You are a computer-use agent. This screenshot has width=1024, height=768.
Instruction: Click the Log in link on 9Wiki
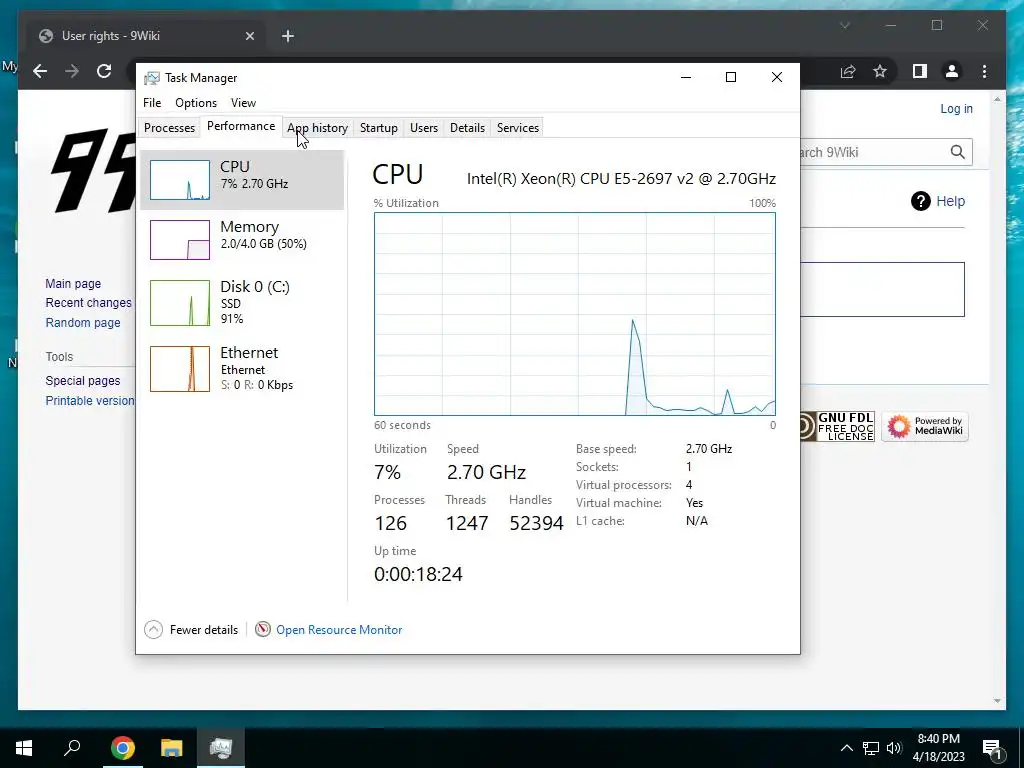(956, 108)
